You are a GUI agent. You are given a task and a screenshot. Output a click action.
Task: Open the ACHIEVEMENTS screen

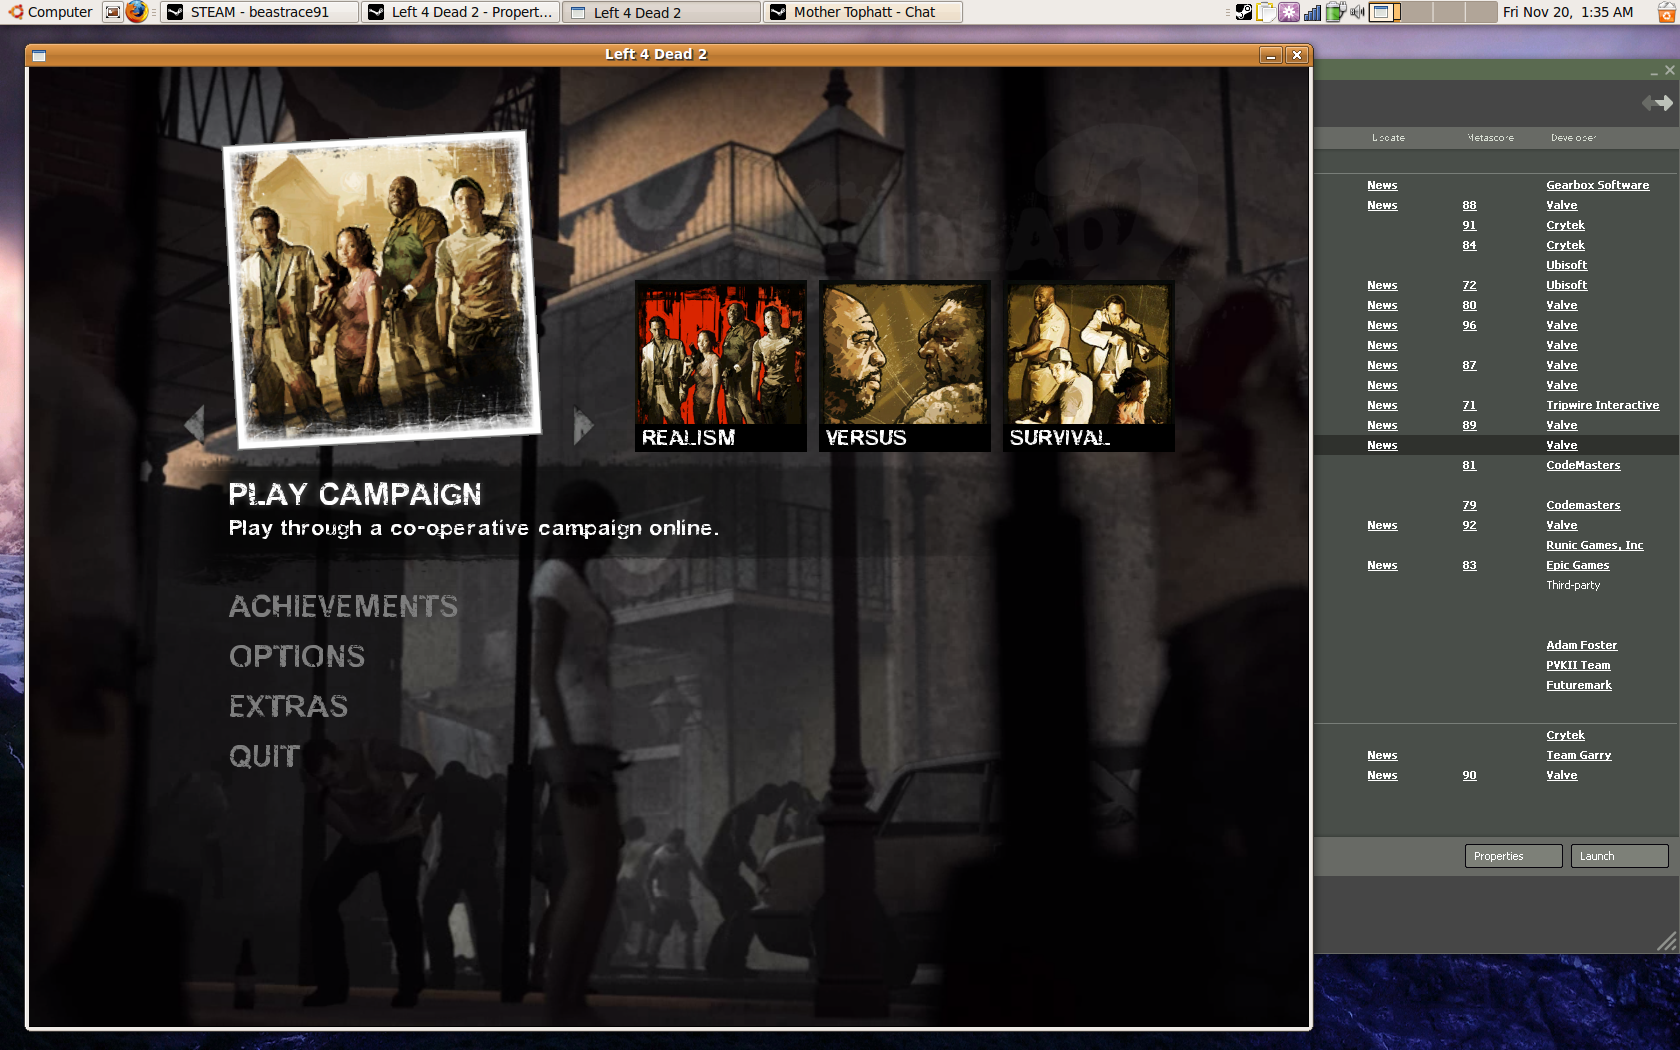point(343,607)
